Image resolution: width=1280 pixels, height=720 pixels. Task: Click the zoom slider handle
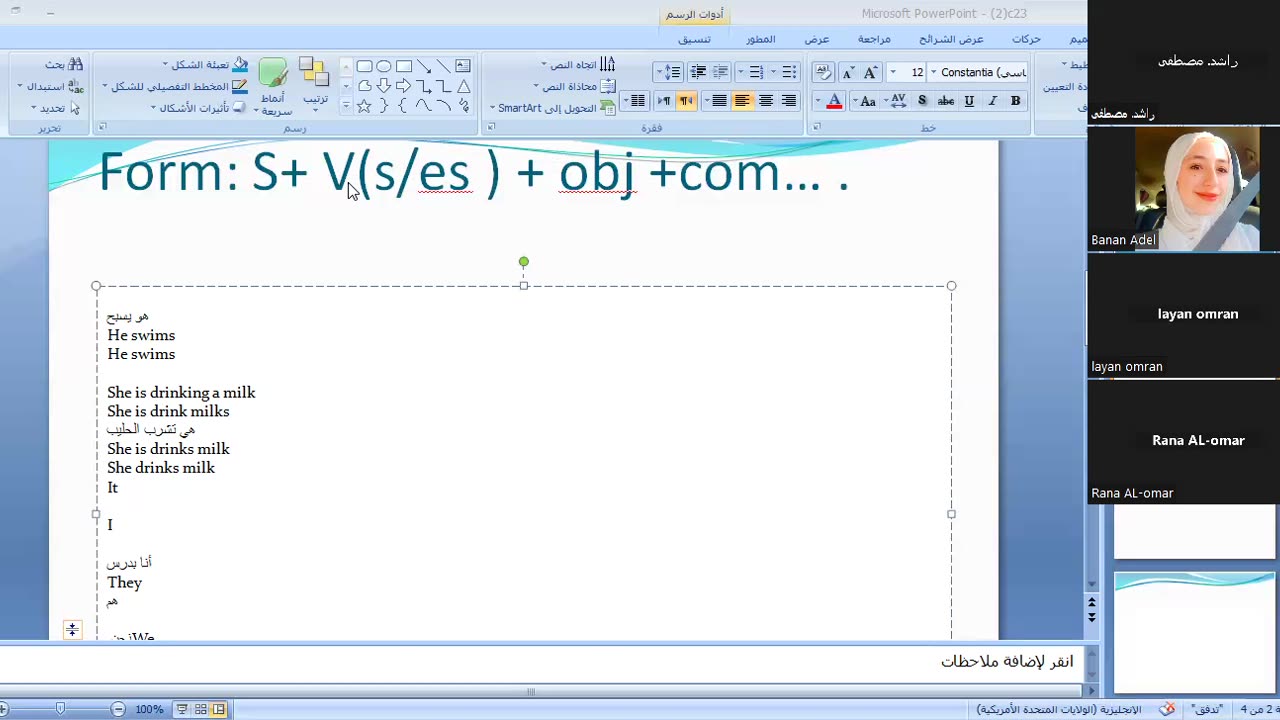[x=60, y=709]
